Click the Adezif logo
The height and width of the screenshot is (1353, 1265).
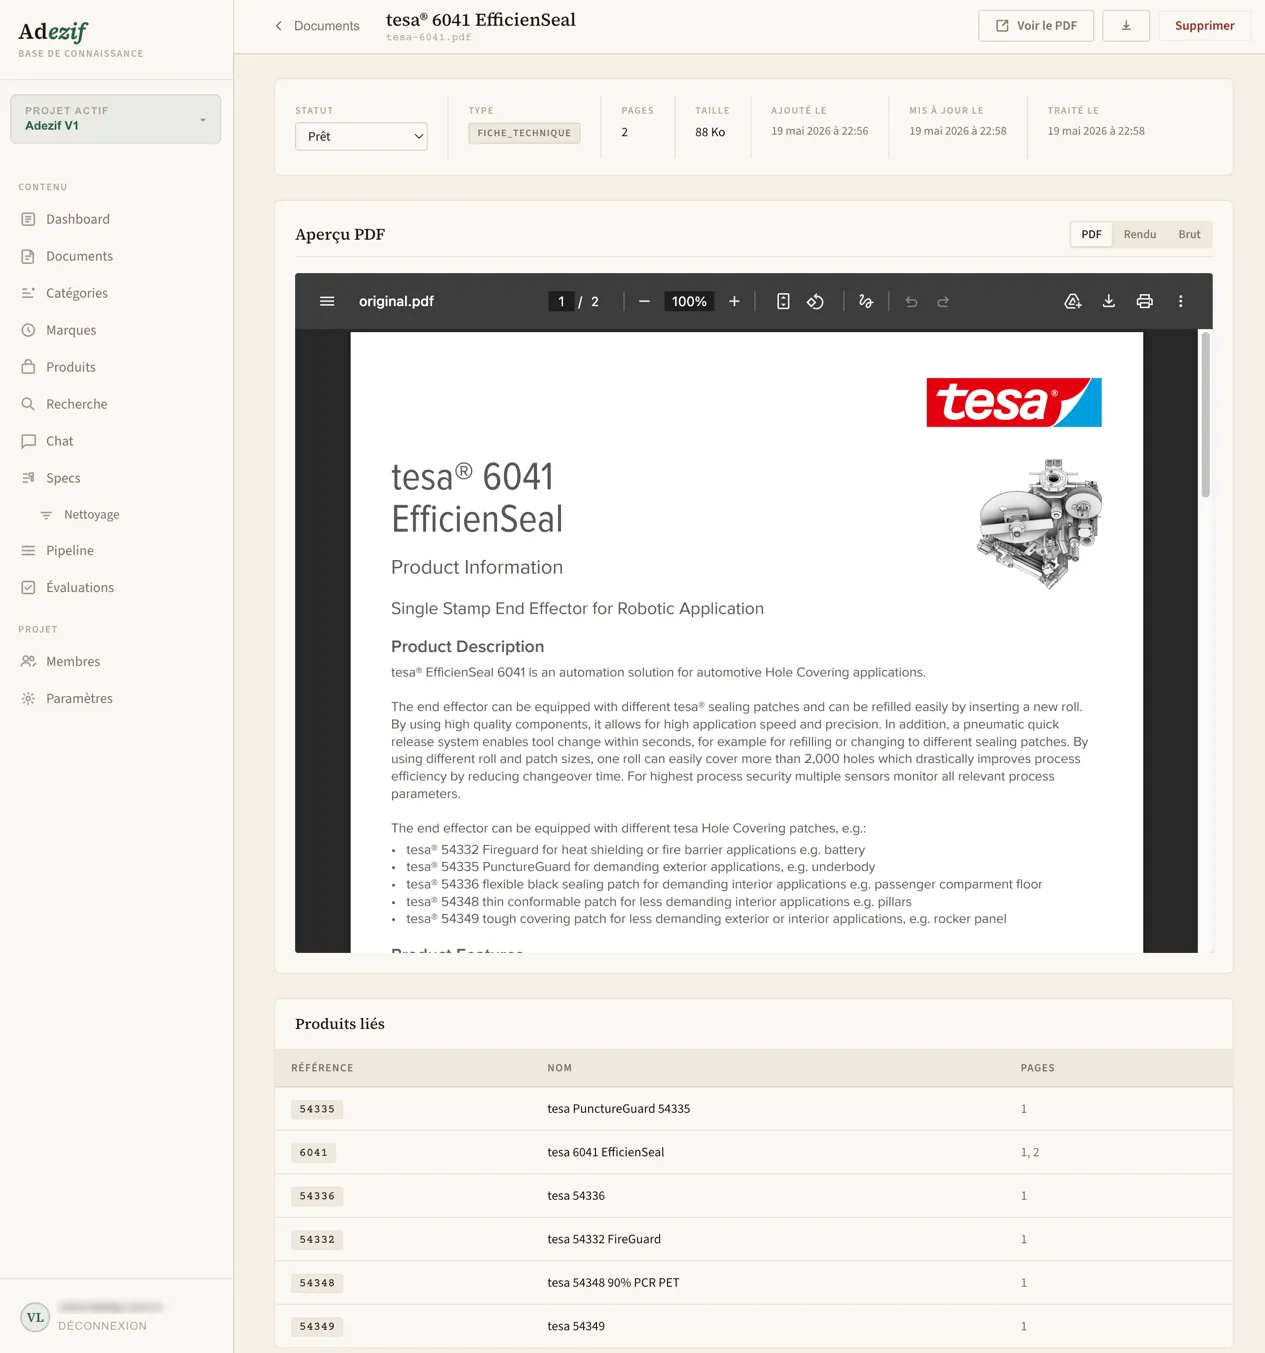coord(53,32)
